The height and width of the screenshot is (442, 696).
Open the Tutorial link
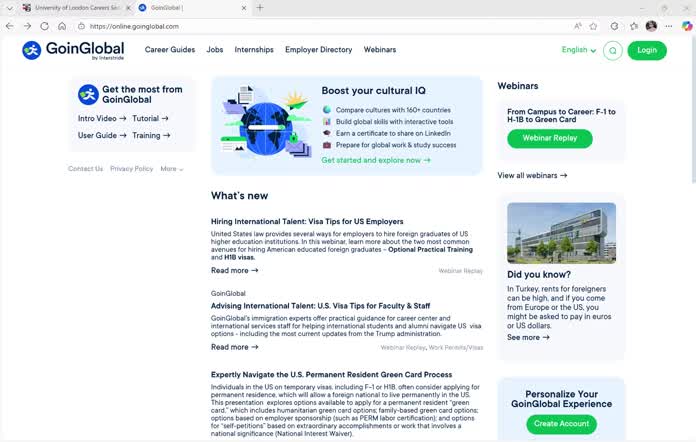(150, 118)
